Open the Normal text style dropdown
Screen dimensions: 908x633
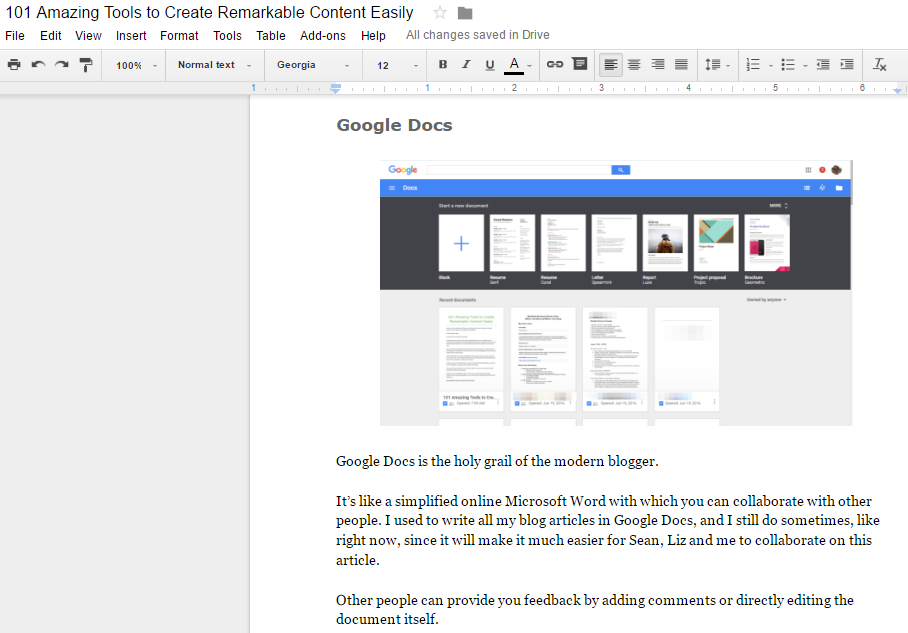pos(214,65)
